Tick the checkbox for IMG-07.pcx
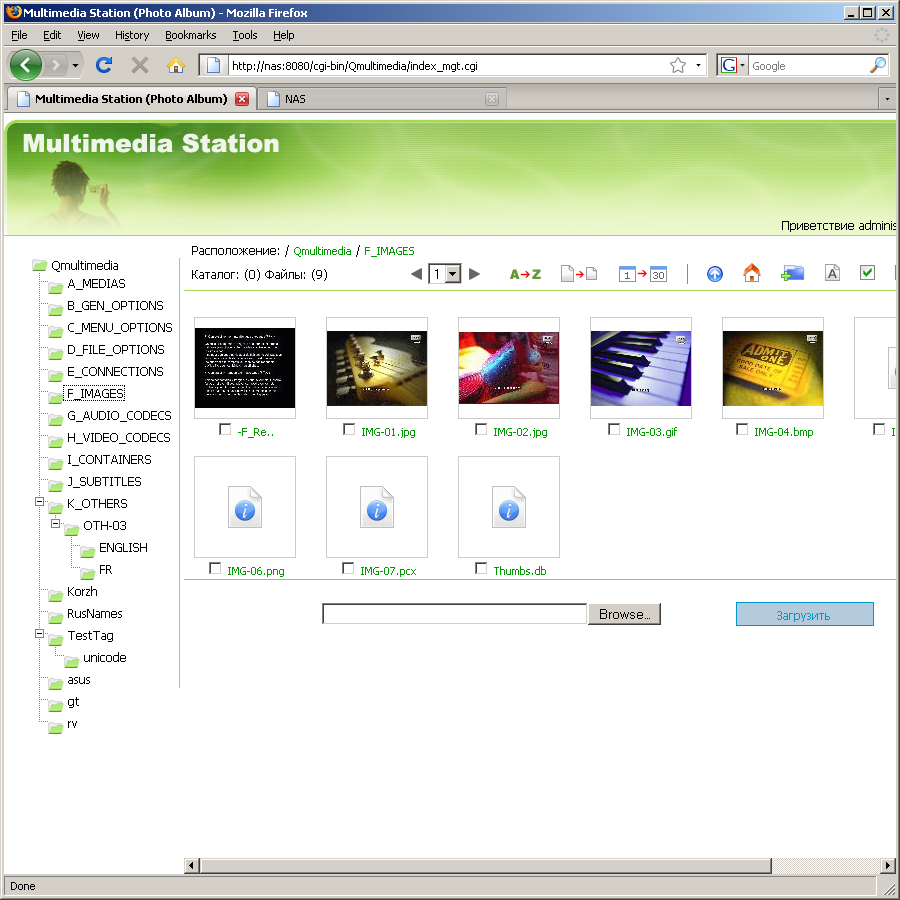 (347, 568)
